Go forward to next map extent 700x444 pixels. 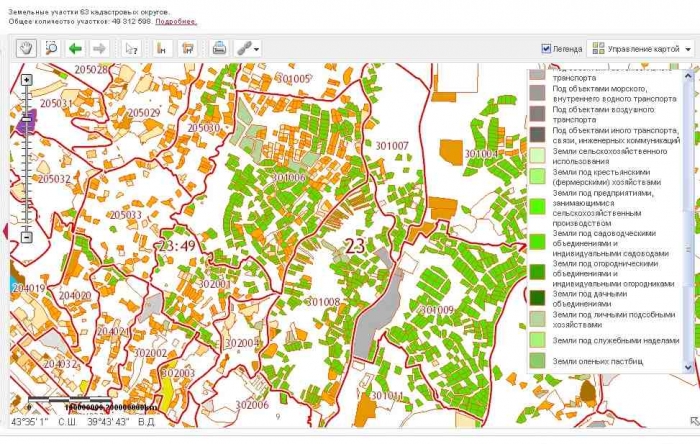(99, 48)
